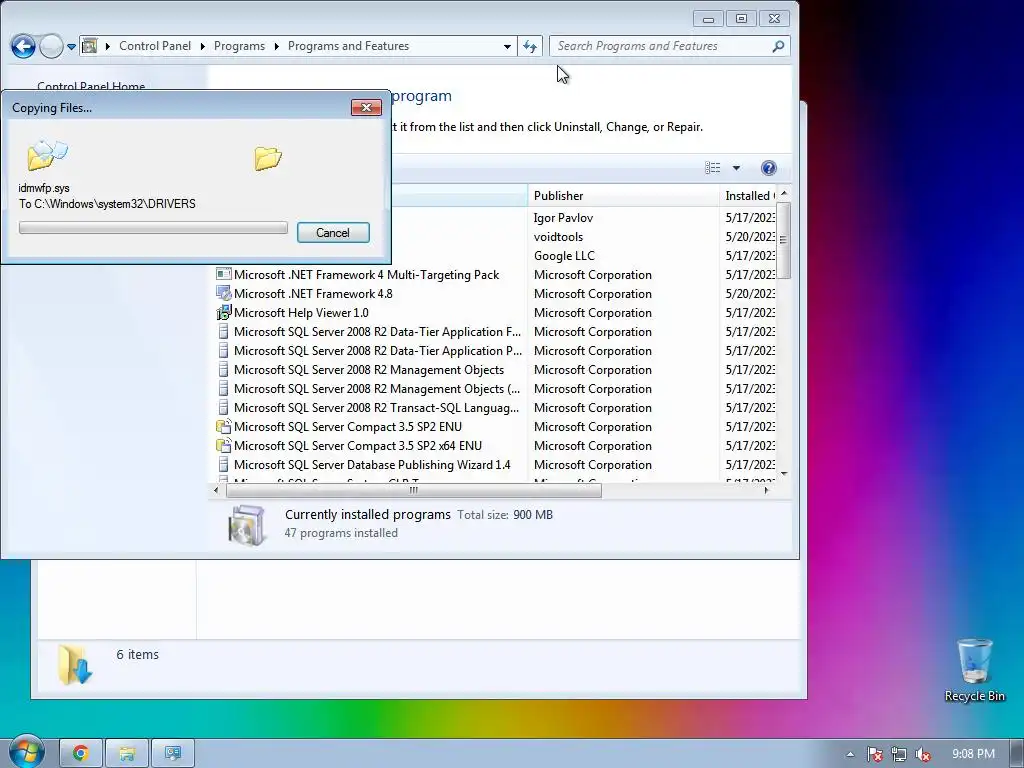
Task: Click the folder icon in background Explorer window
Action: (74, 664)
